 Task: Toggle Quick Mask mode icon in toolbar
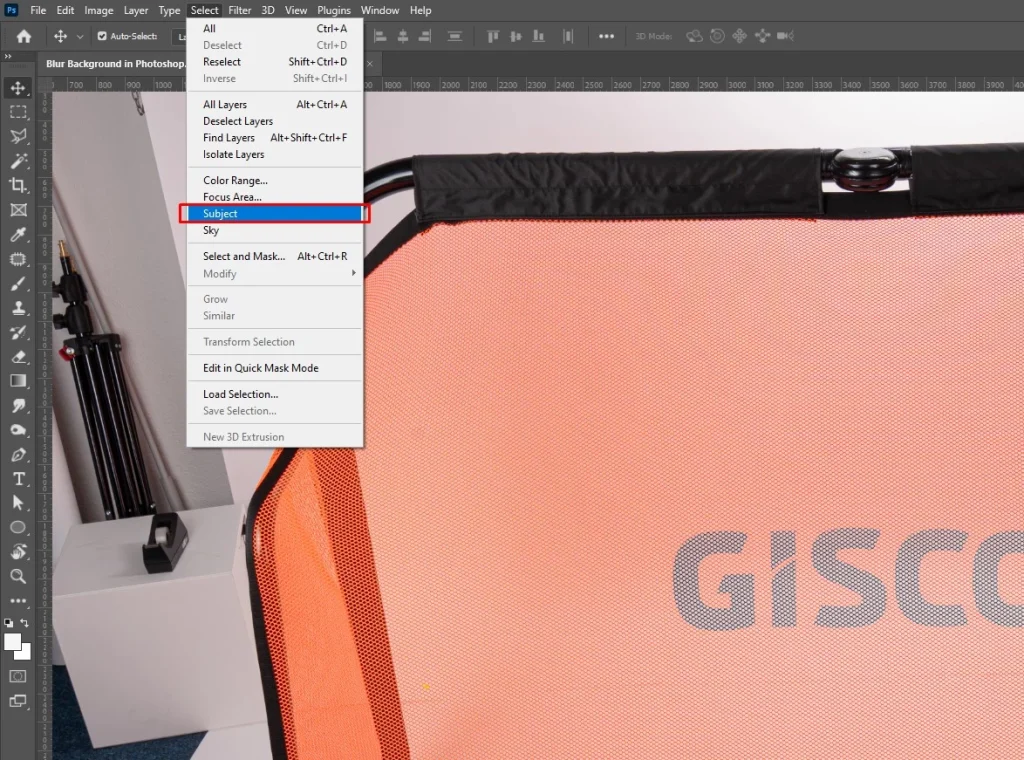click(18, 676)
